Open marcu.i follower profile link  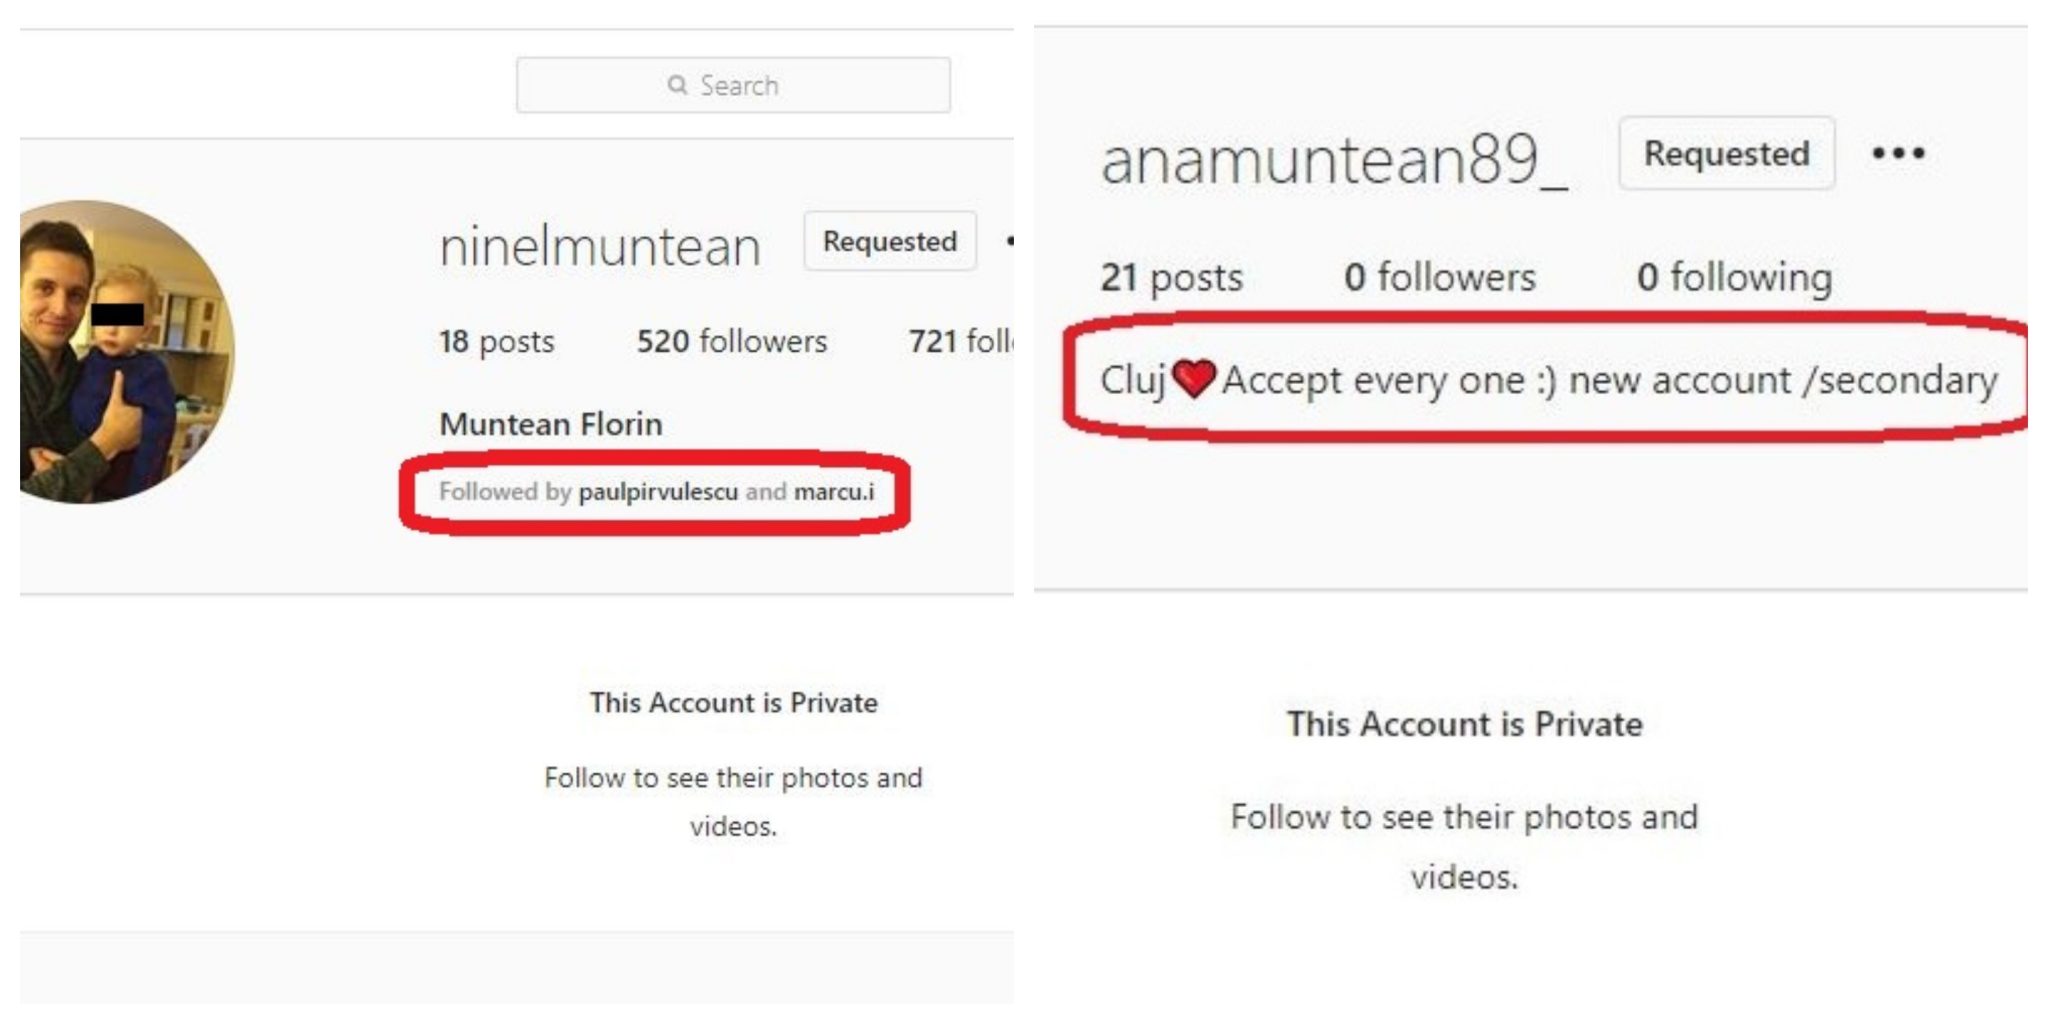pos(834,492)
